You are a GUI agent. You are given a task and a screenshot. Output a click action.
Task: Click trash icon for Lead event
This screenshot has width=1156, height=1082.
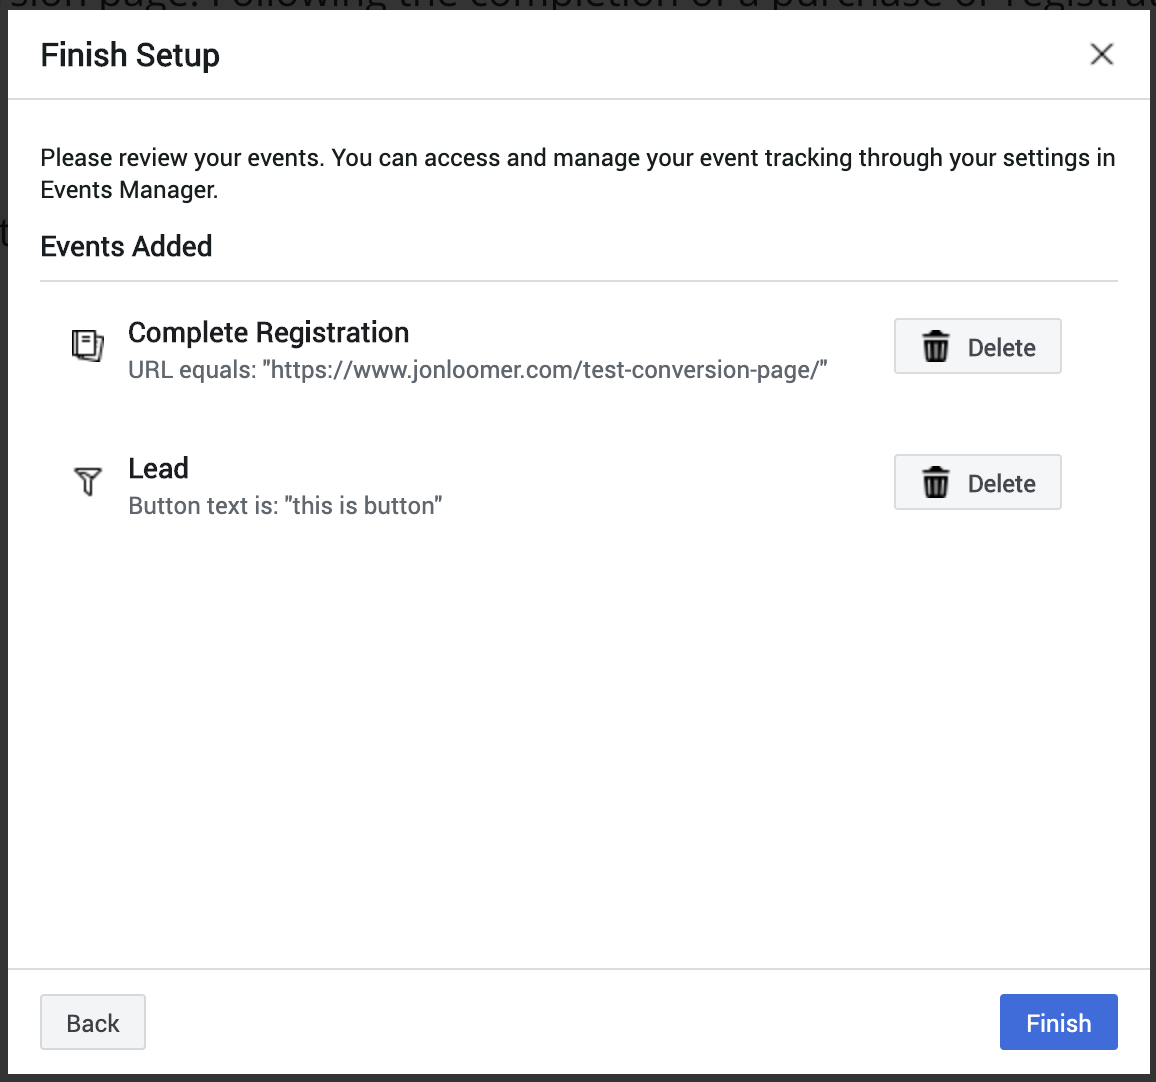[936, 483]
